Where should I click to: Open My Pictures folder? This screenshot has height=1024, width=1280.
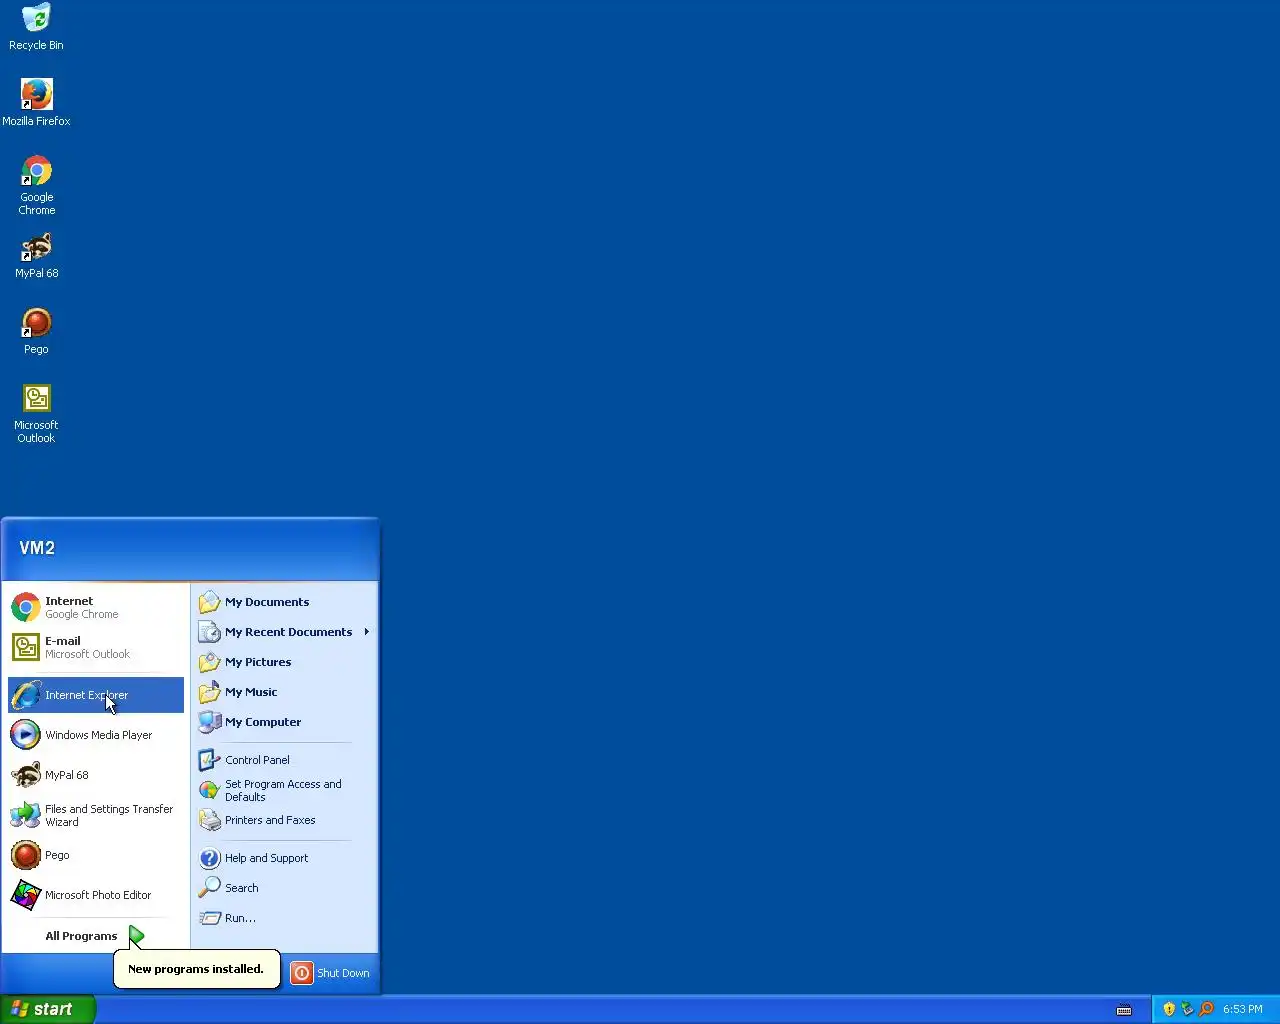tap(284, 662)
